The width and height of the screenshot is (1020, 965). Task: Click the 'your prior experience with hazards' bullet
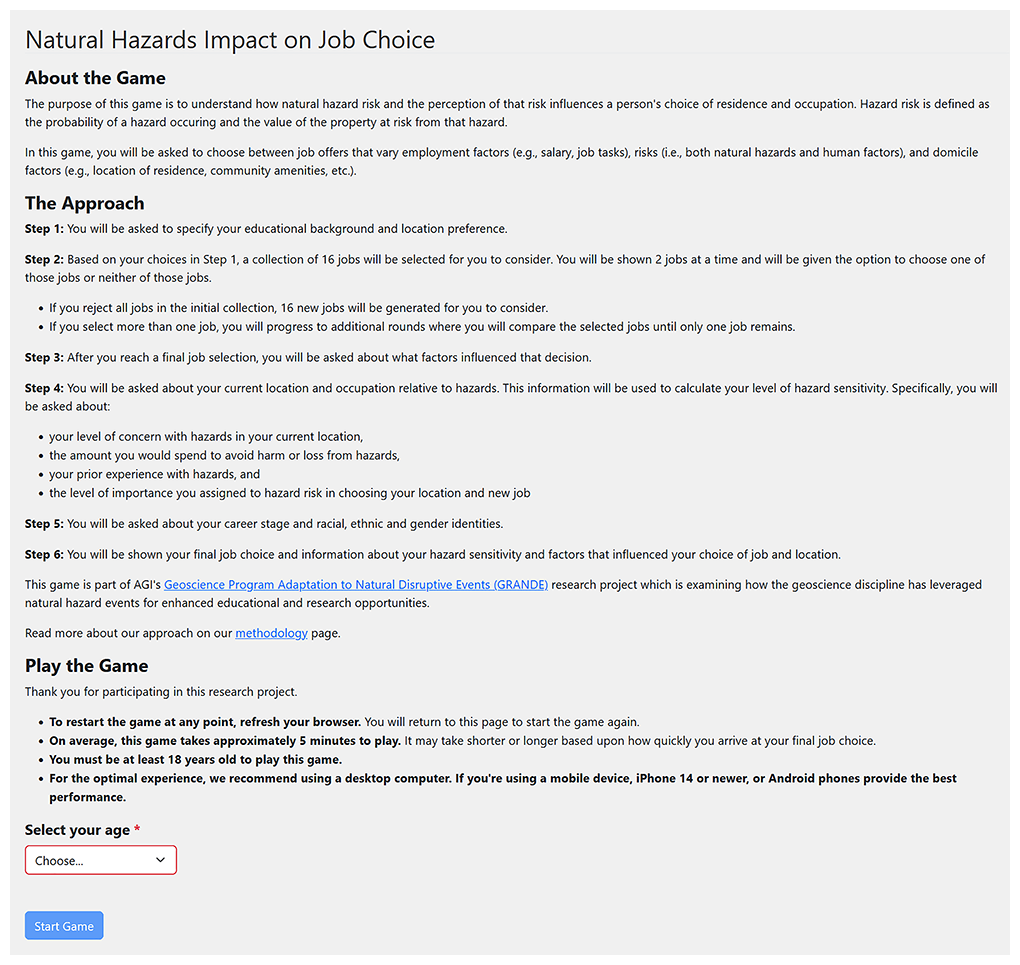click(154, 474)
